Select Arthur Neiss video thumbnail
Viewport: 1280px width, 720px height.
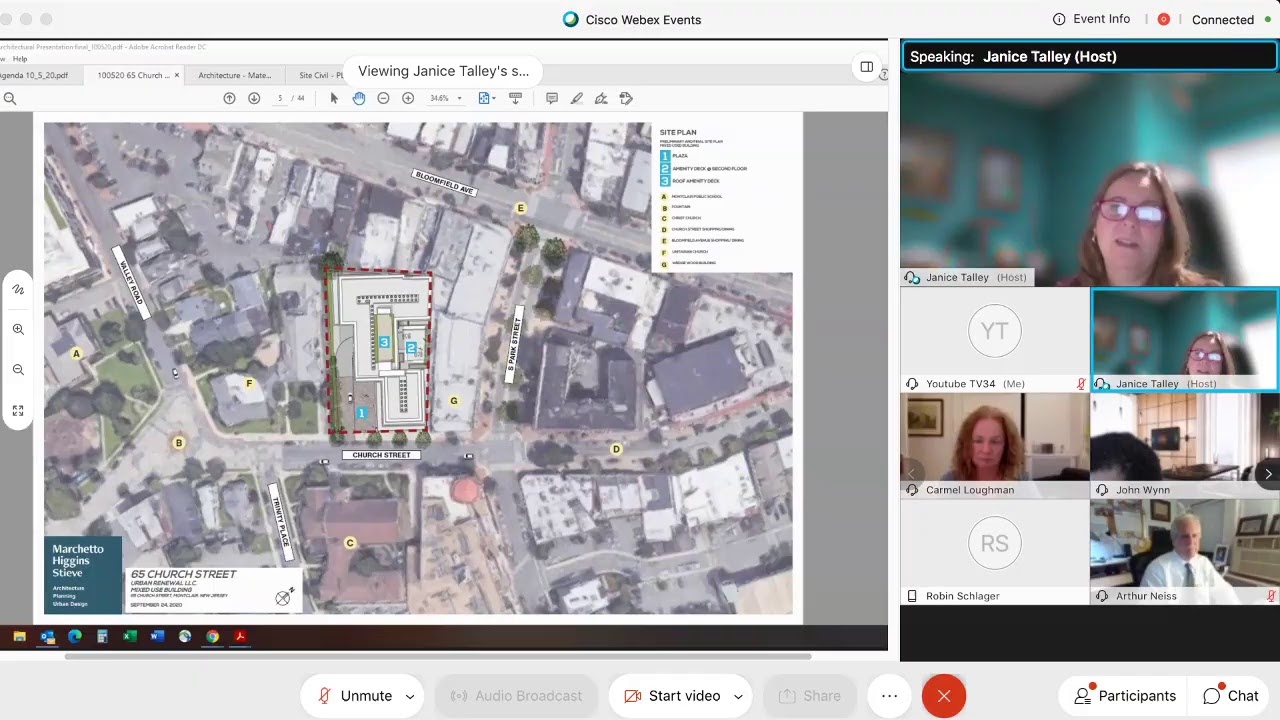click(x=1184, y=553)
